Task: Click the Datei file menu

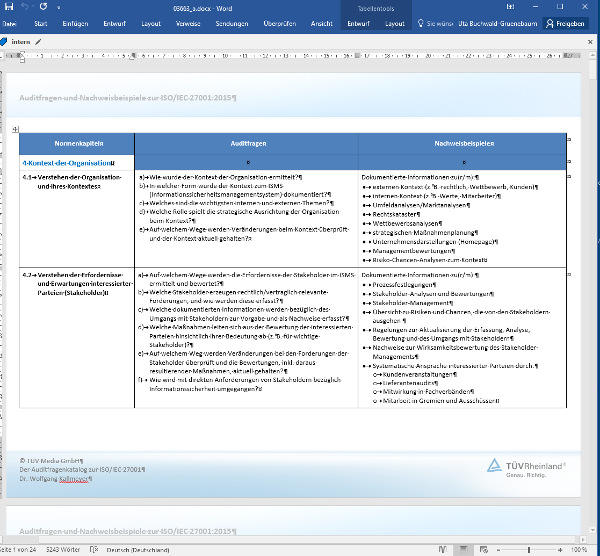Action: 9,21
